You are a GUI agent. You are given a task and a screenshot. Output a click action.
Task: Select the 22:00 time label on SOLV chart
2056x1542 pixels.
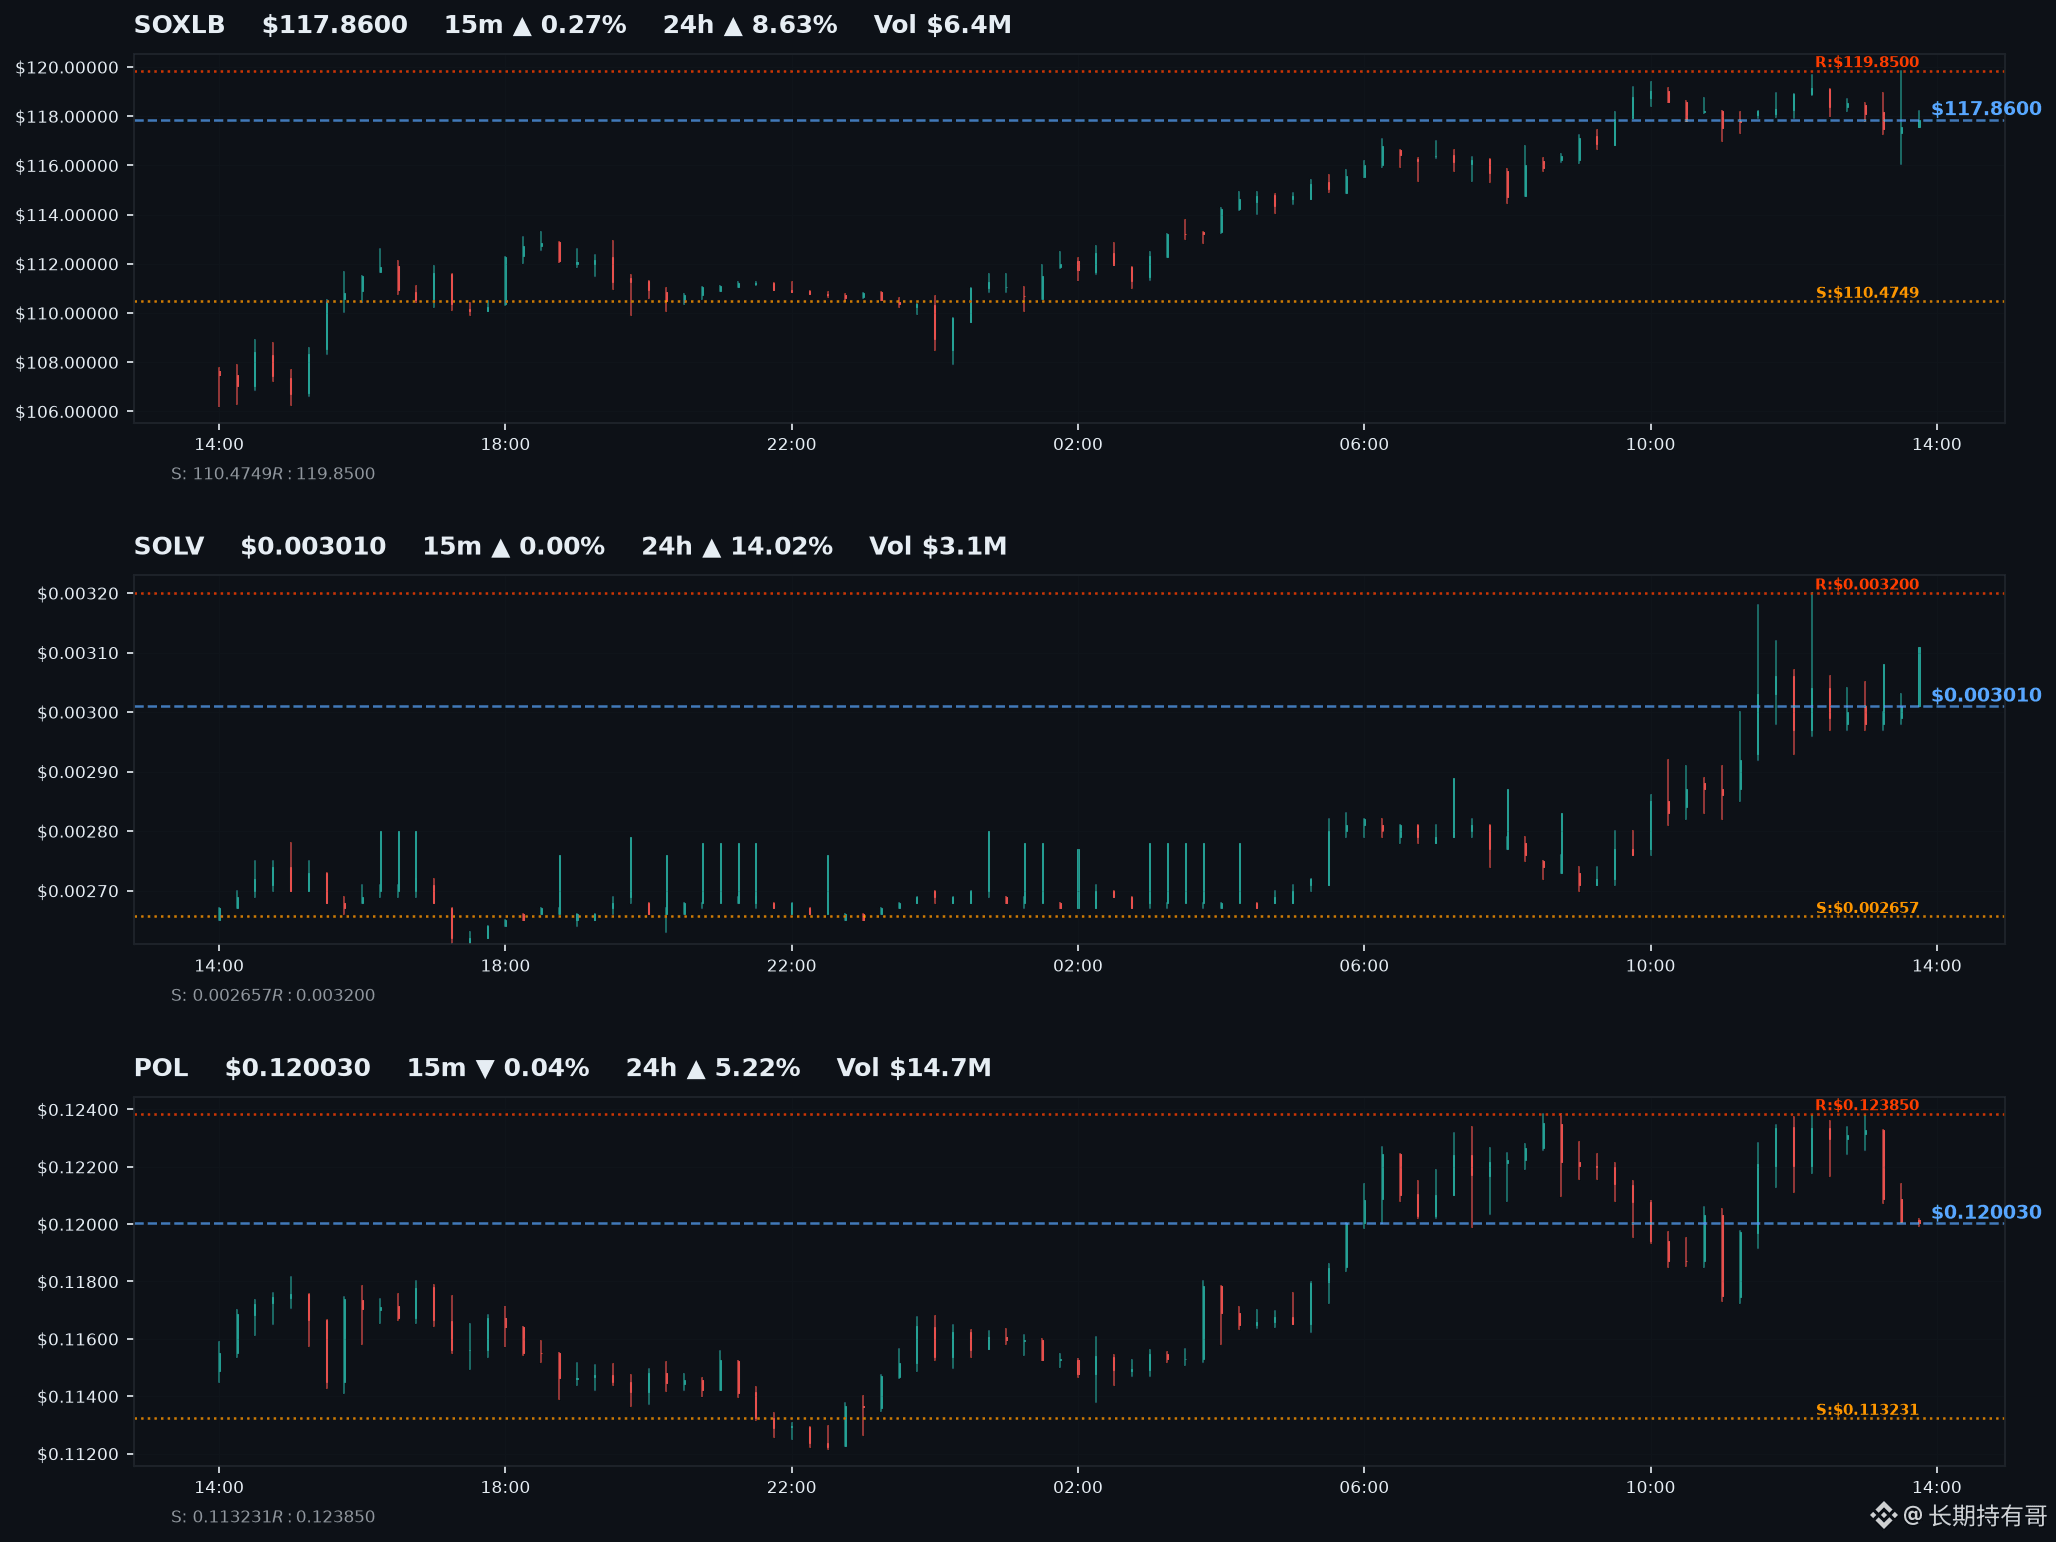(x=791, y=966)
